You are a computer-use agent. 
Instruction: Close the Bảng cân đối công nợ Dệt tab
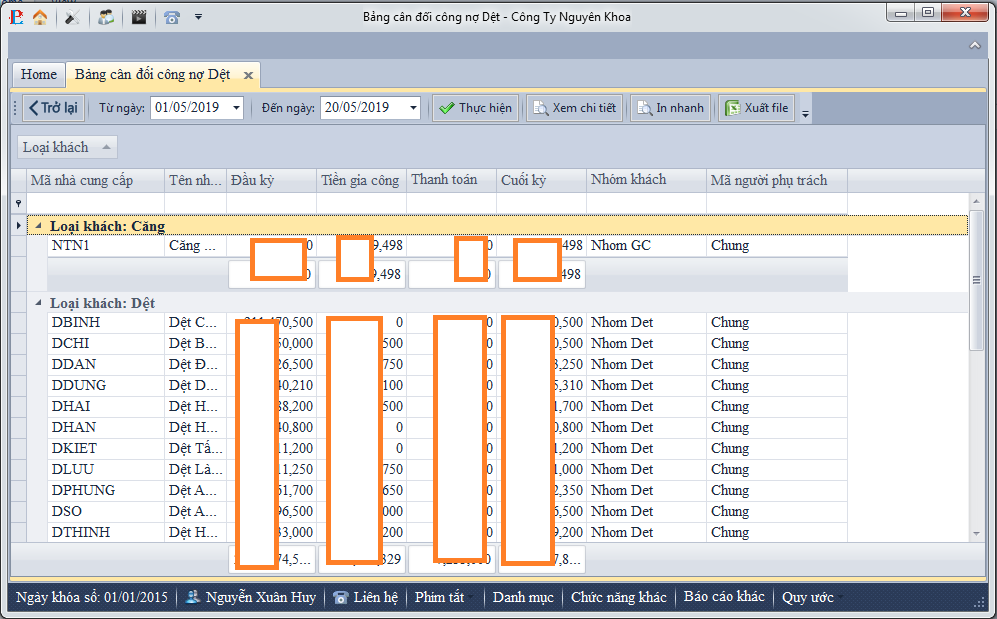[249, 75]
